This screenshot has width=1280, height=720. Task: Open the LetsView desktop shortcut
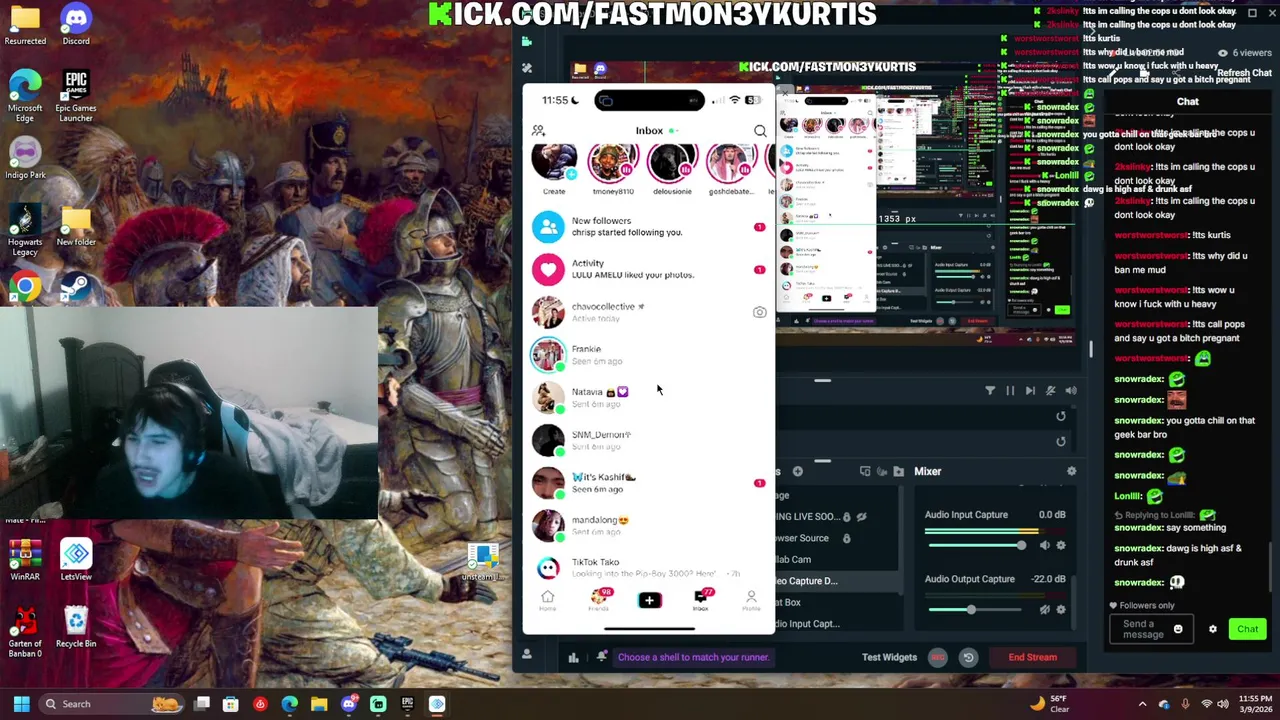(x=76, y=561)
